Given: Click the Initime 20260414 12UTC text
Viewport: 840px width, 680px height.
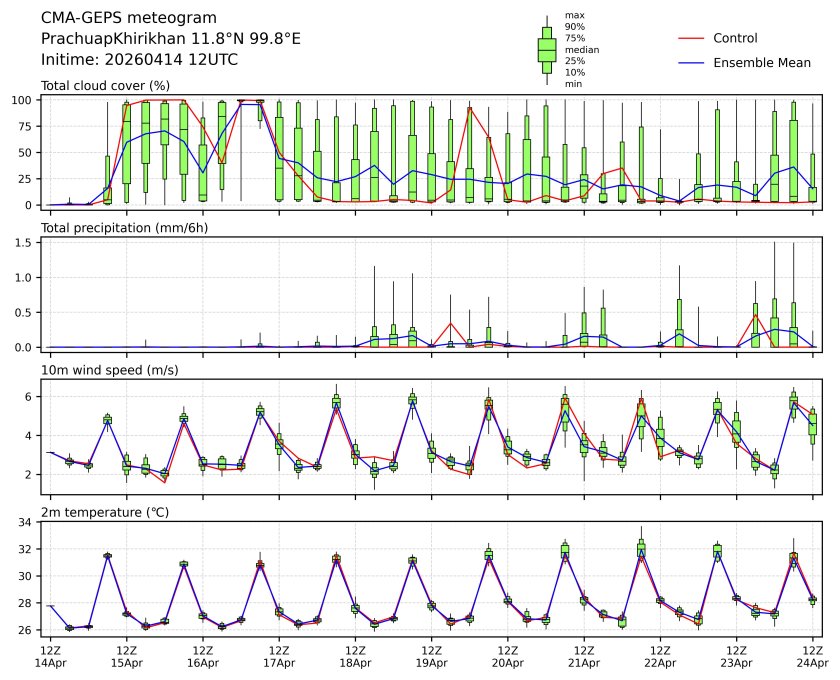Looking at the screenshot, I should [x=139, y=59].
